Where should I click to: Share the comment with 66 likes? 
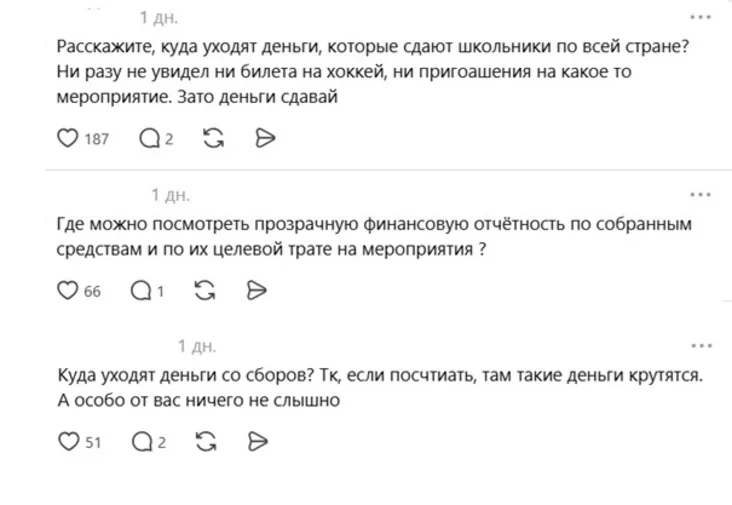tap(256, 290)
